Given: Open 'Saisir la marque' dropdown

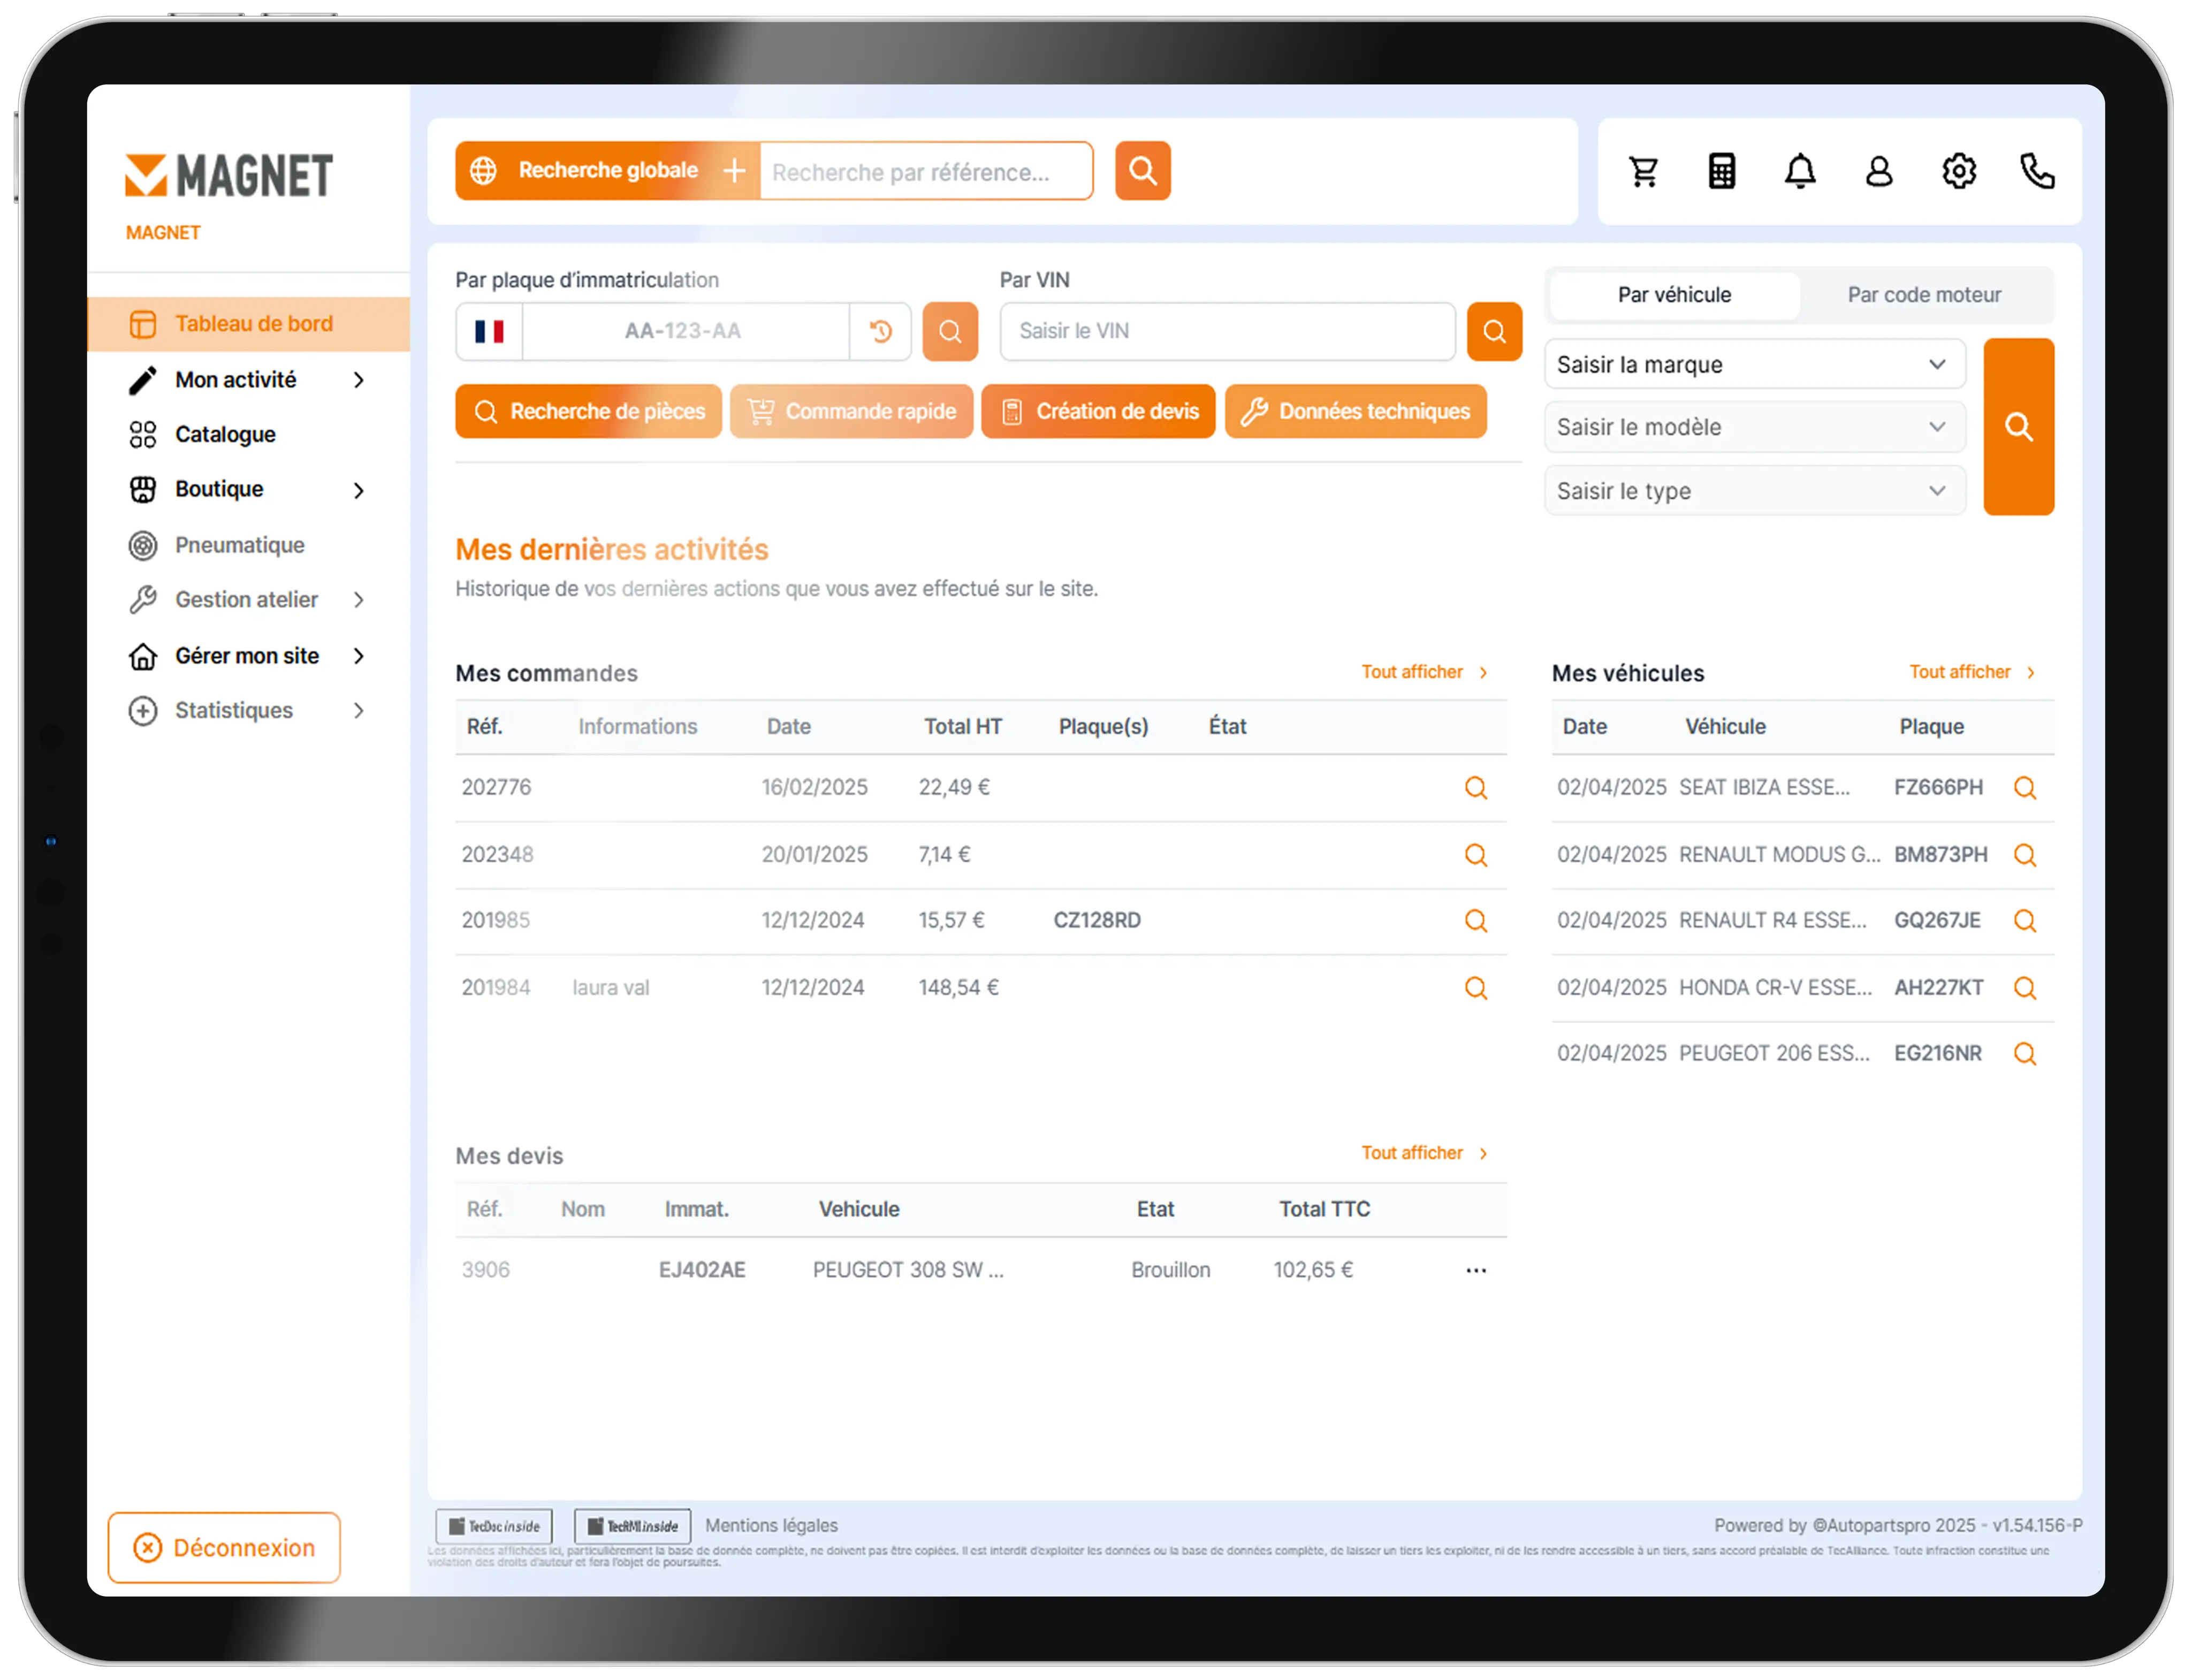Looking at the screenshot, I should click(x=1754, y=365).
